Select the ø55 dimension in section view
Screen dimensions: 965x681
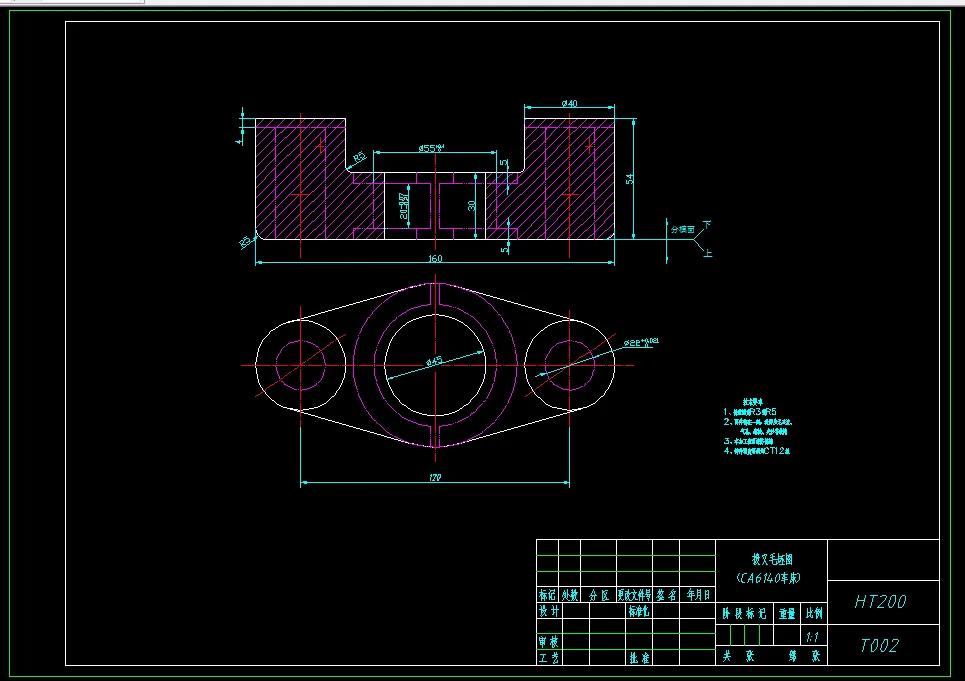click(431, 148)
